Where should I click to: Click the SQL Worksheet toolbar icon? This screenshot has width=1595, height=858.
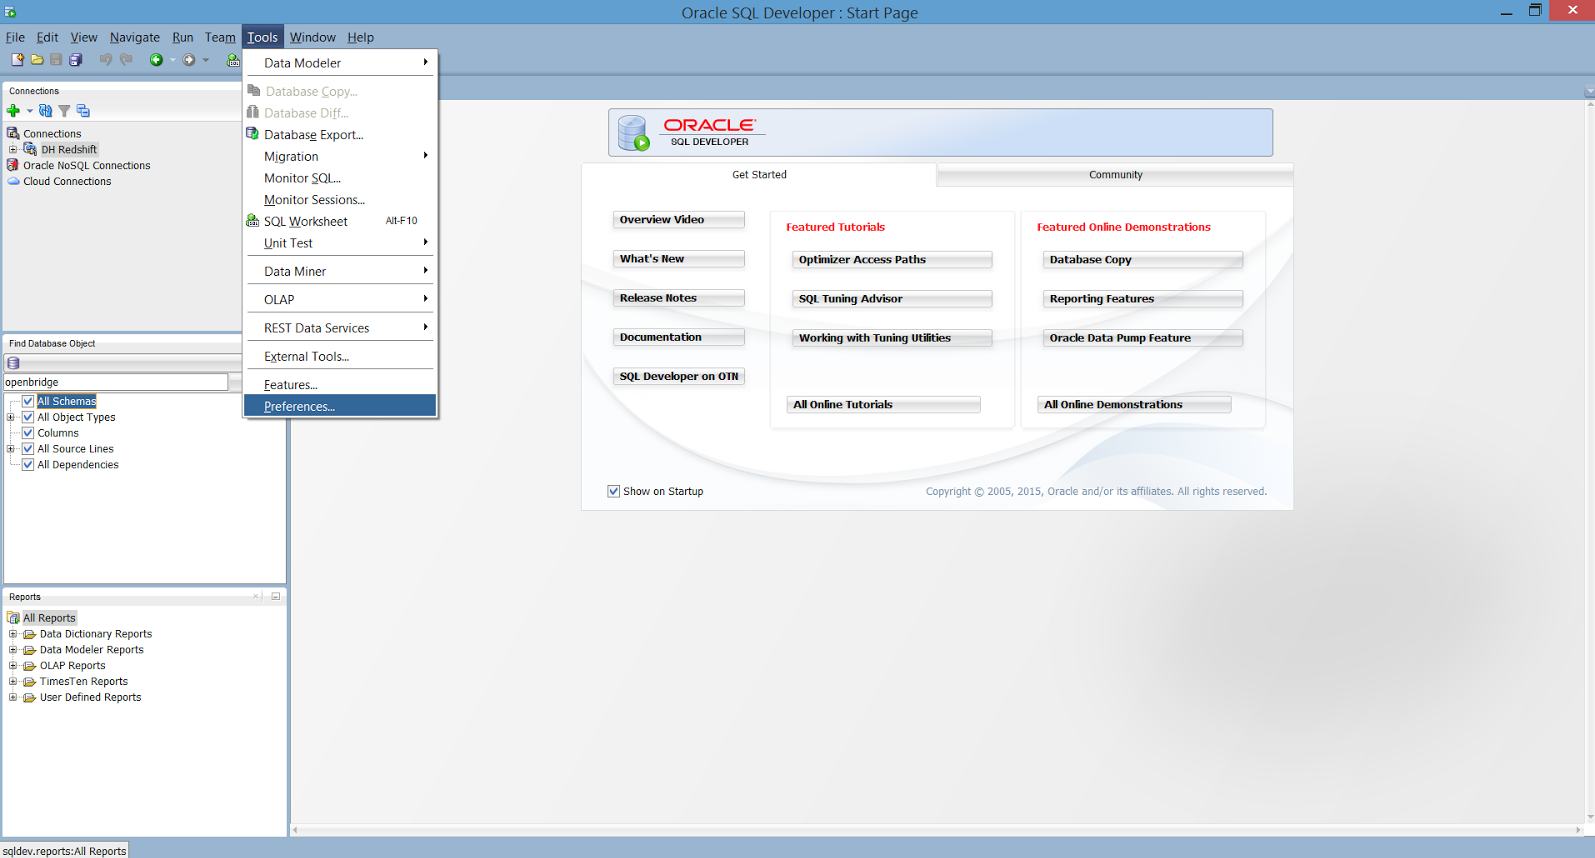click(233, 60)
